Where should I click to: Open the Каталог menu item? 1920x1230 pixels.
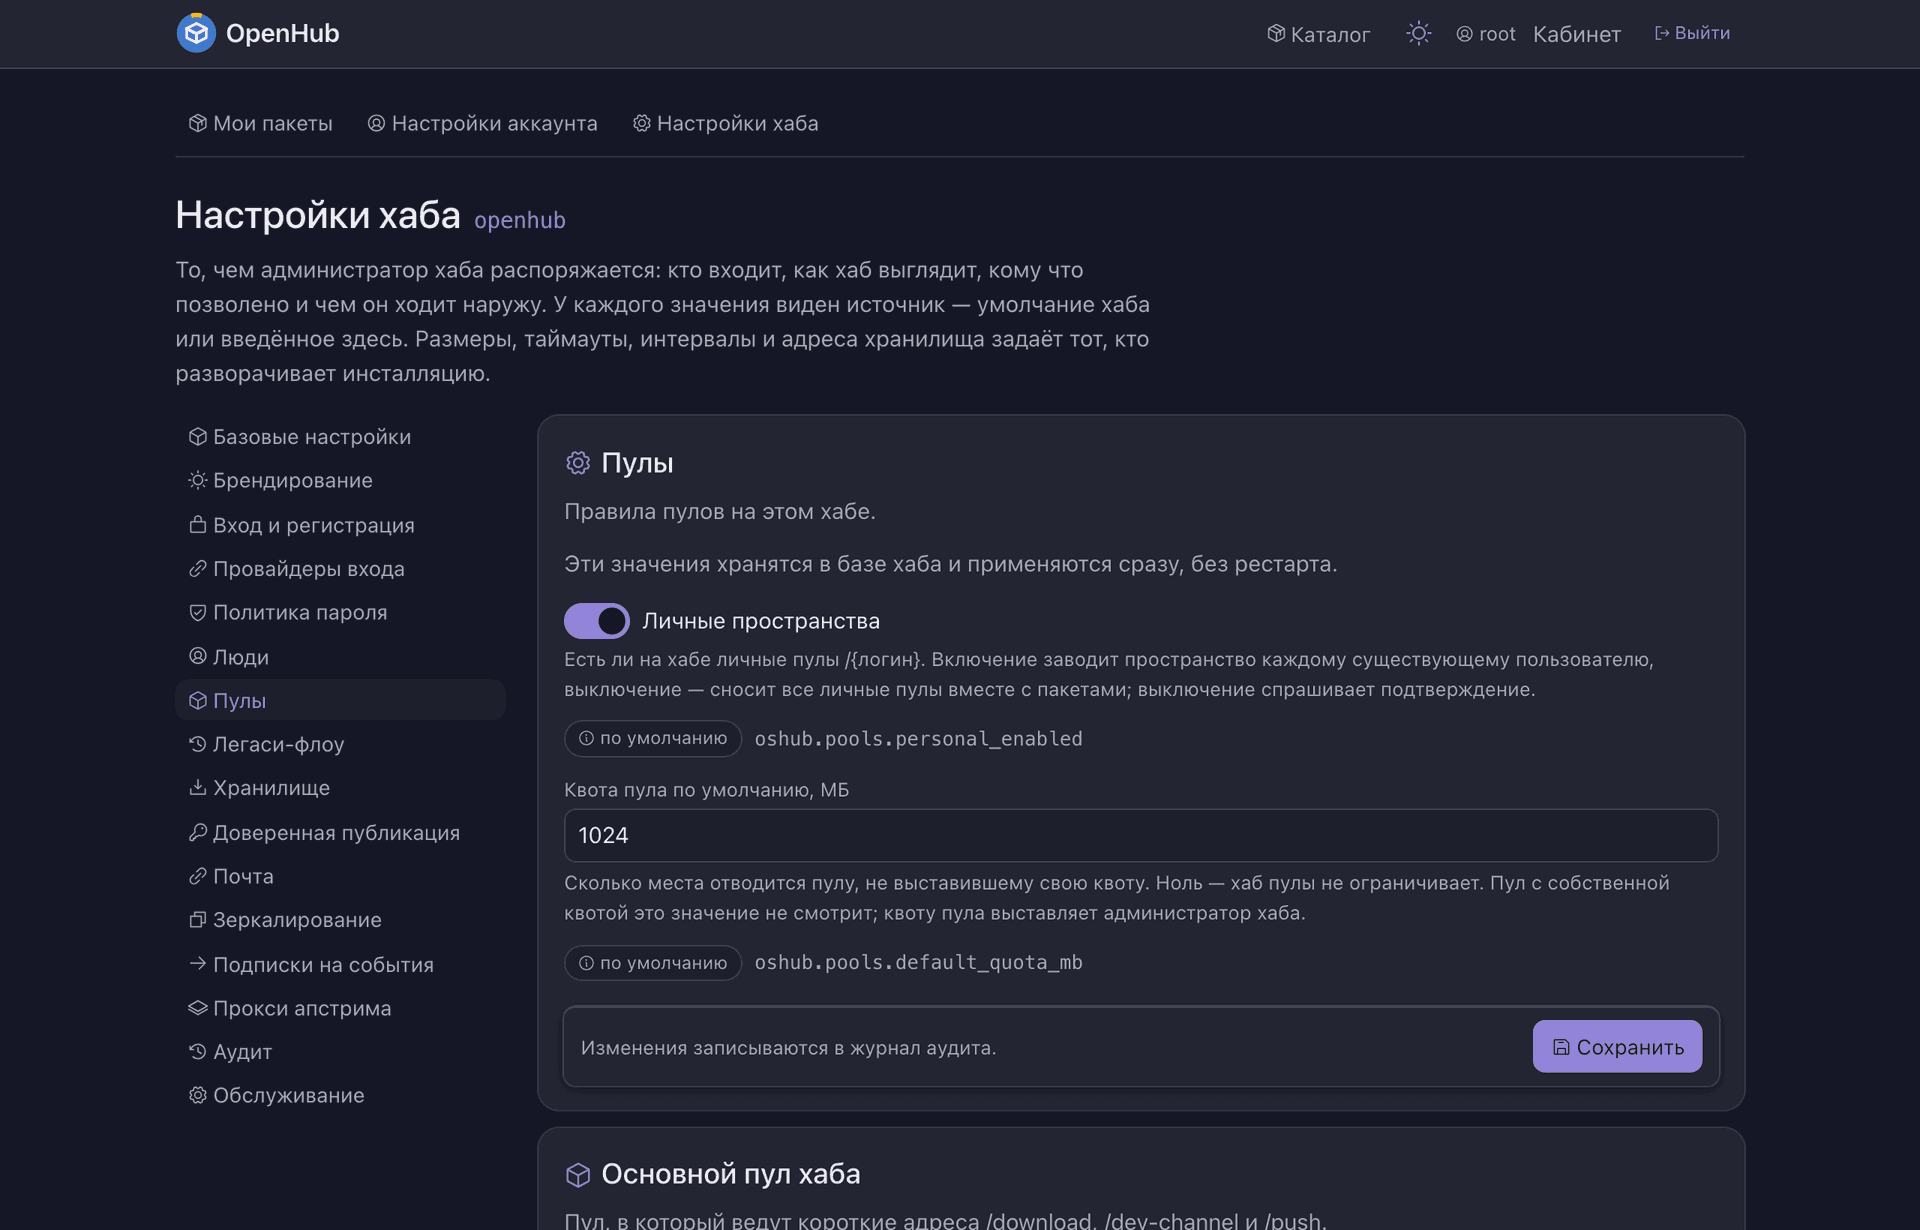coord(1318,34)
